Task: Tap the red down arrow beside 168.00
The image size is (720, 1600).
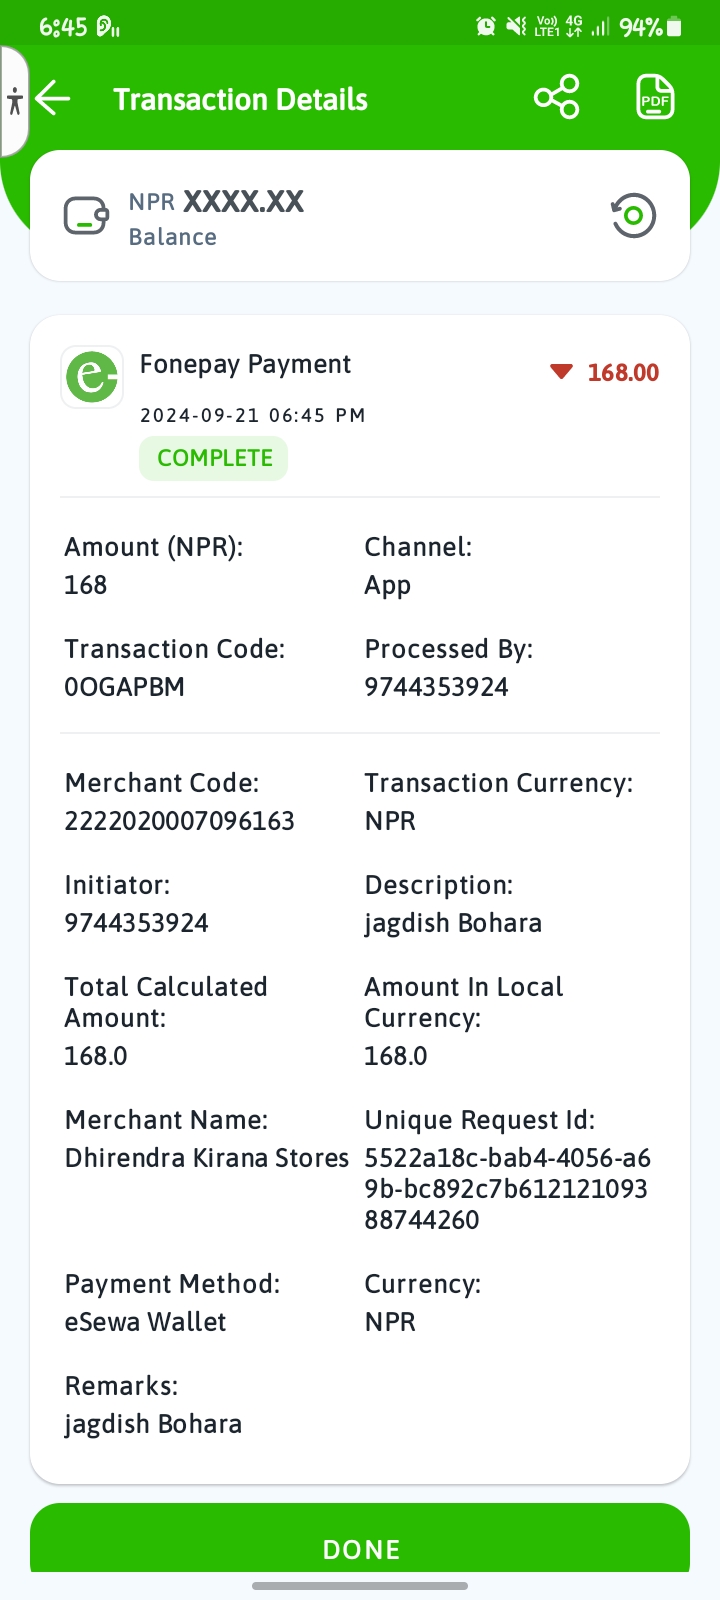Action: click(x=561, y=372)
